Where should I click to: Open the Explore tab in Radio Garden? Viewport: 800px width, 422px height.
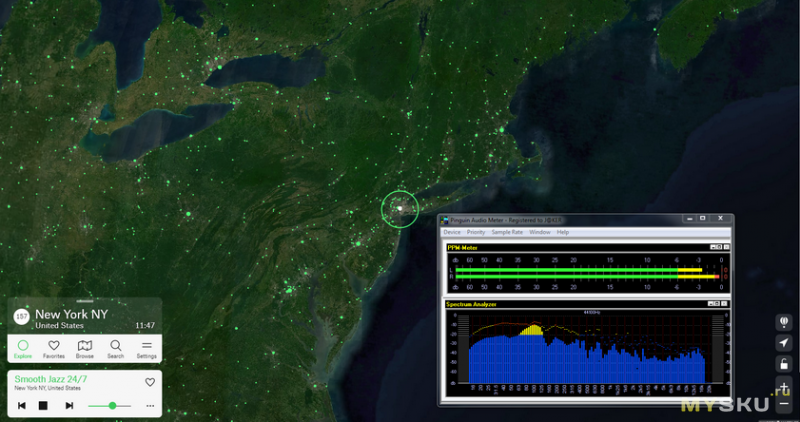23,348
